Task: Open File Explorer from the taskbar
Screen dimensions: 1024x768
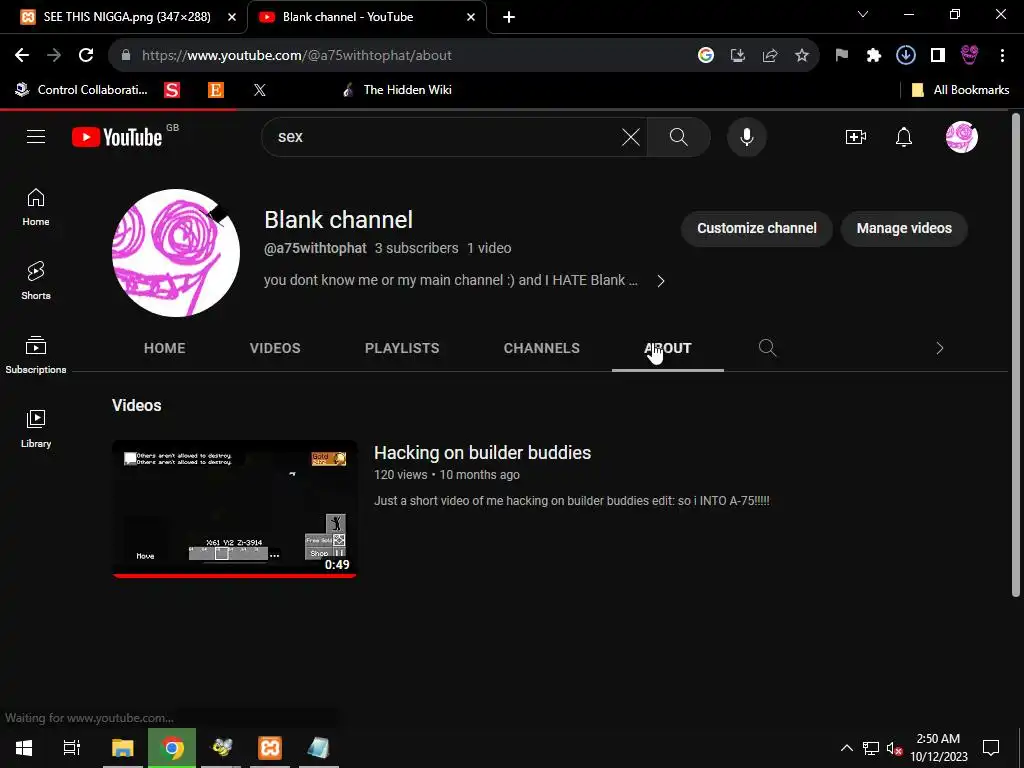Action: tap(123, 748)
